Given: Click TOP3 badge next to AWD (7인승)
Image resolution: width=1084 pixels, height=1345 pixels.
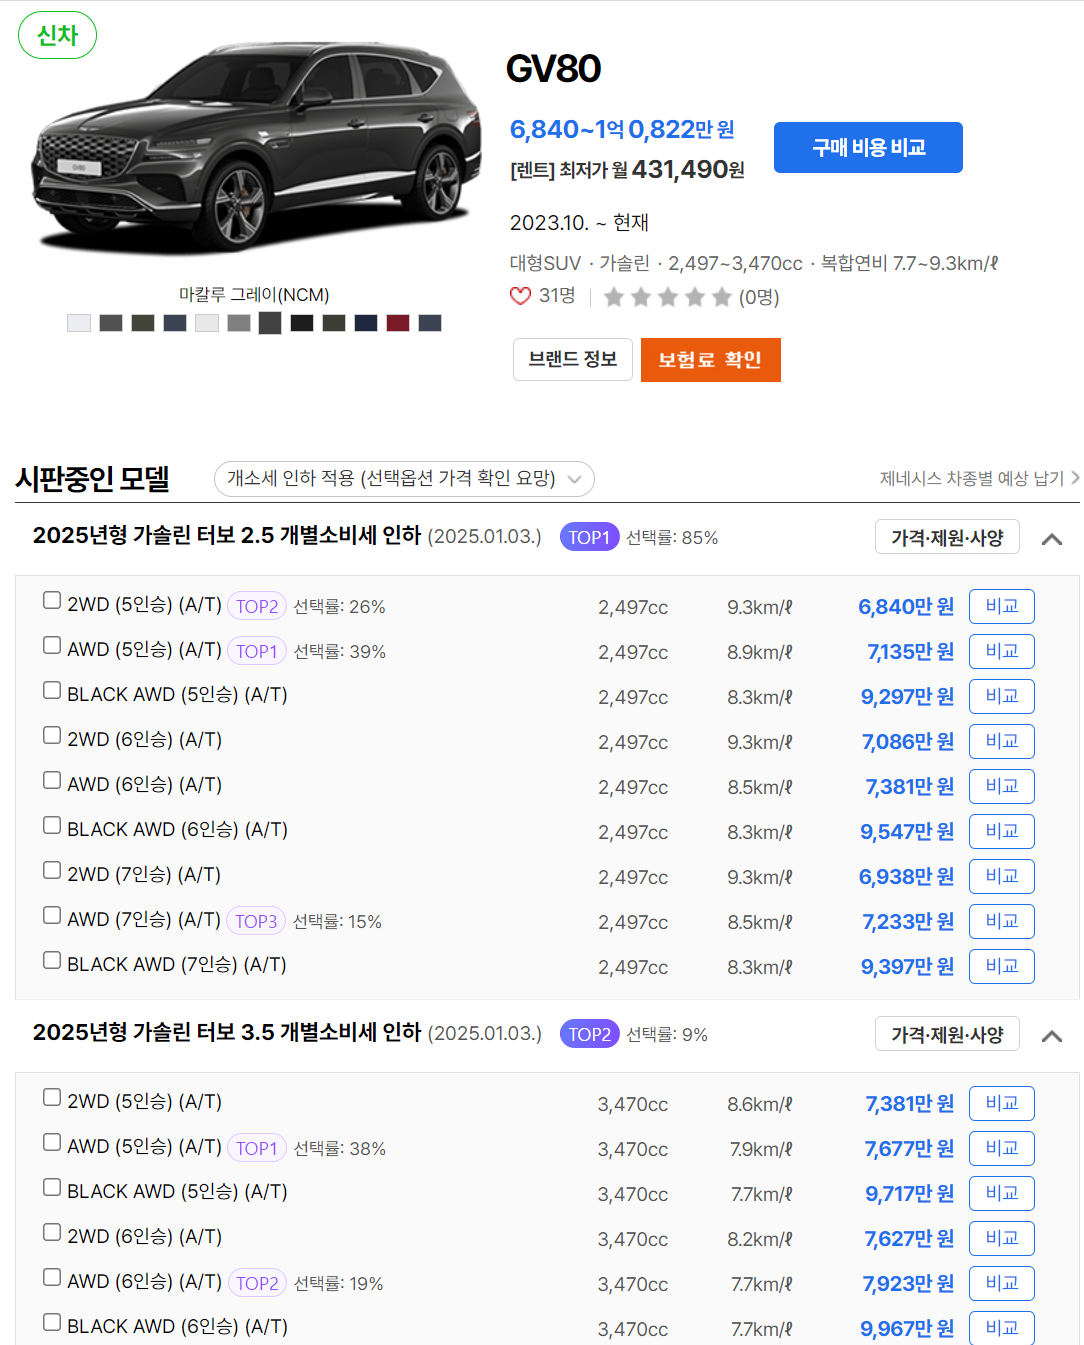Looking at the screenshot, I should tap(256, 921).
